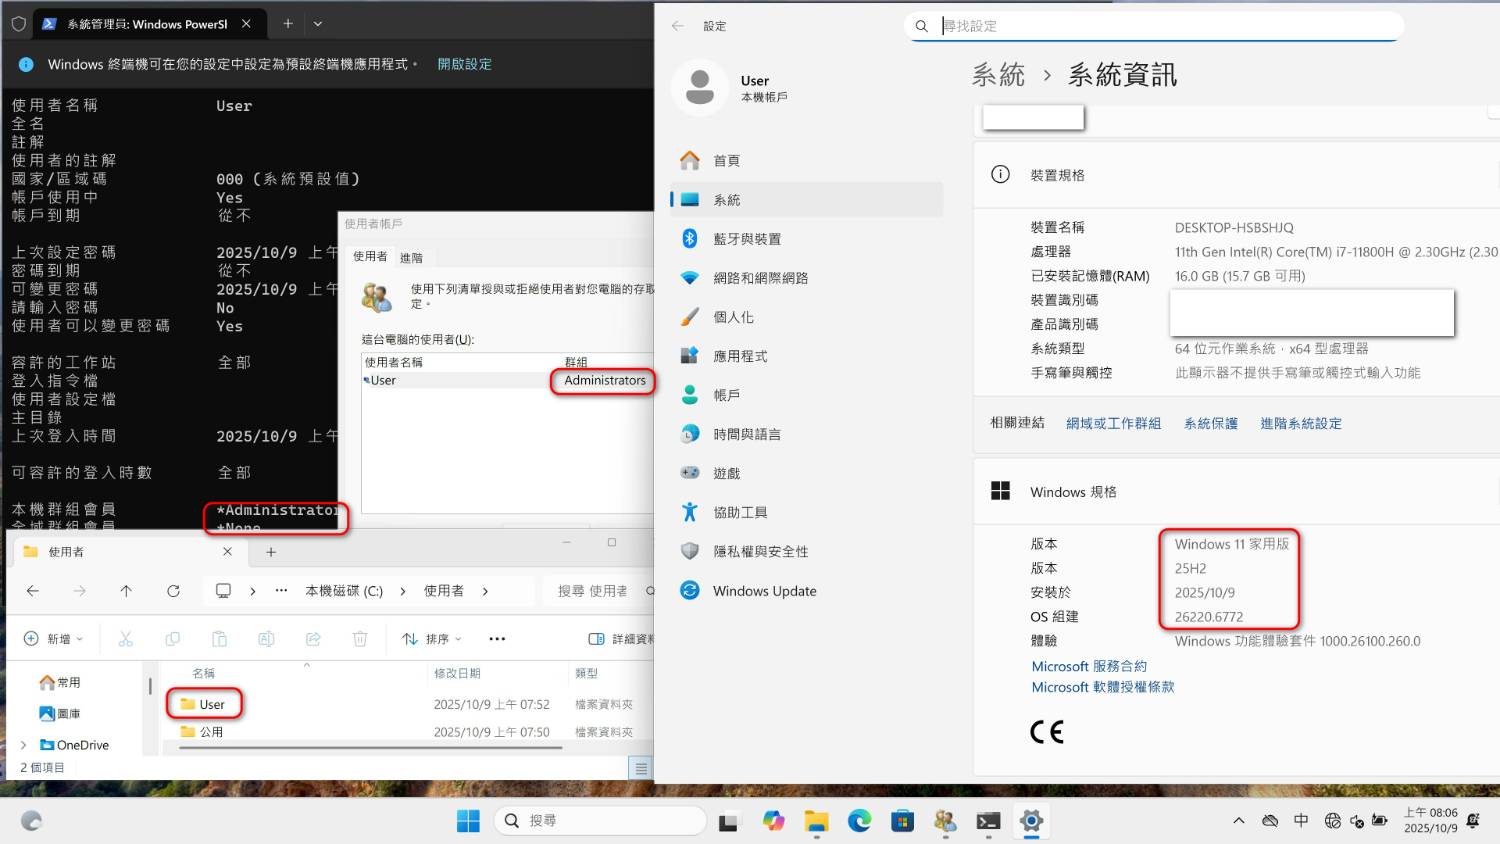The image size is (1500, 844).
Task: Open Microsoft Software License Terms link
Action: pyautogui.click(x=1102, y=687)
